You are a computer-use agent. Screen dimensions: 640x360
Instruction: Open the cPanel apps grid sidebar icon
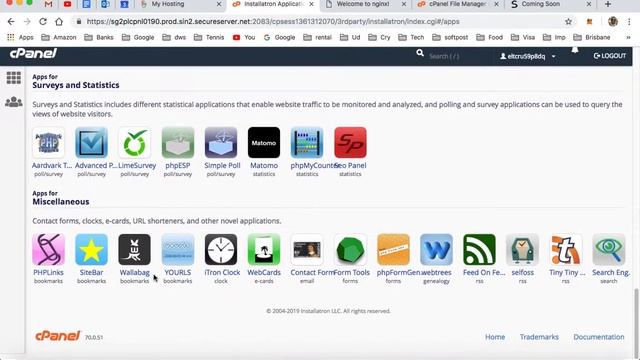point(13,78)
